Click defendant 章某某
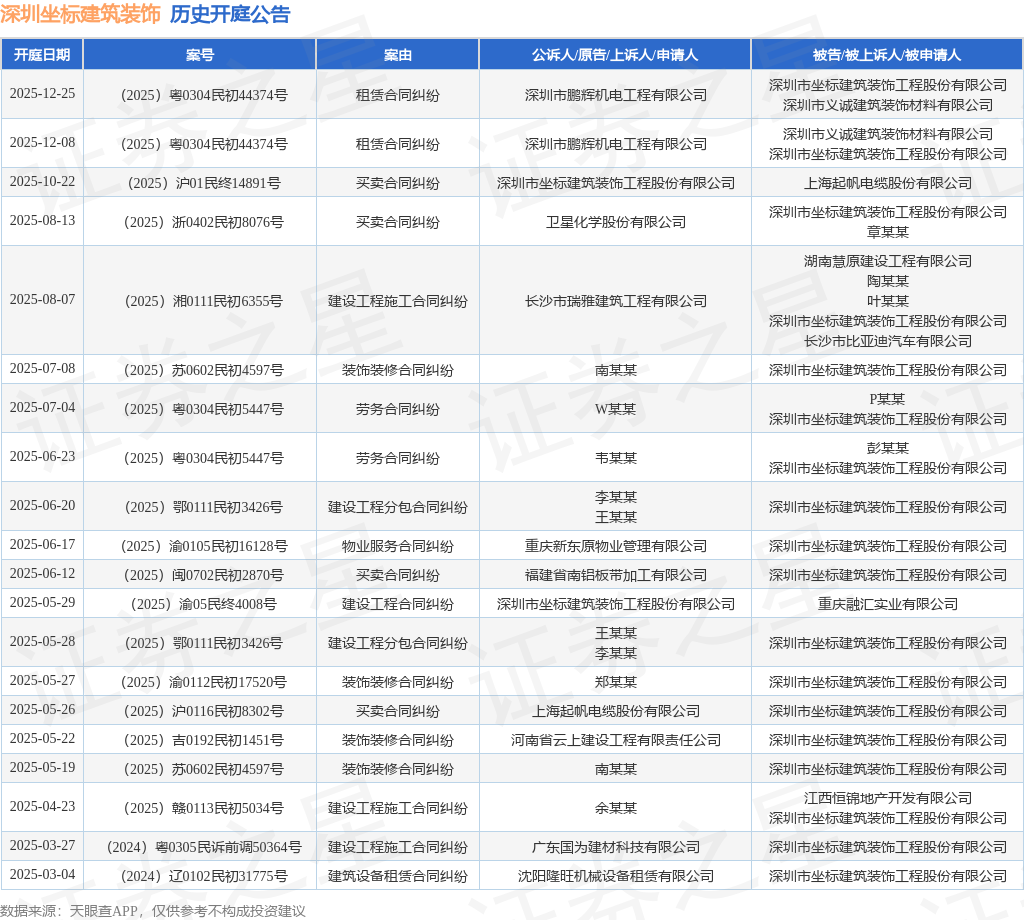Screen dimensions: 1024x920 point(888,232)
